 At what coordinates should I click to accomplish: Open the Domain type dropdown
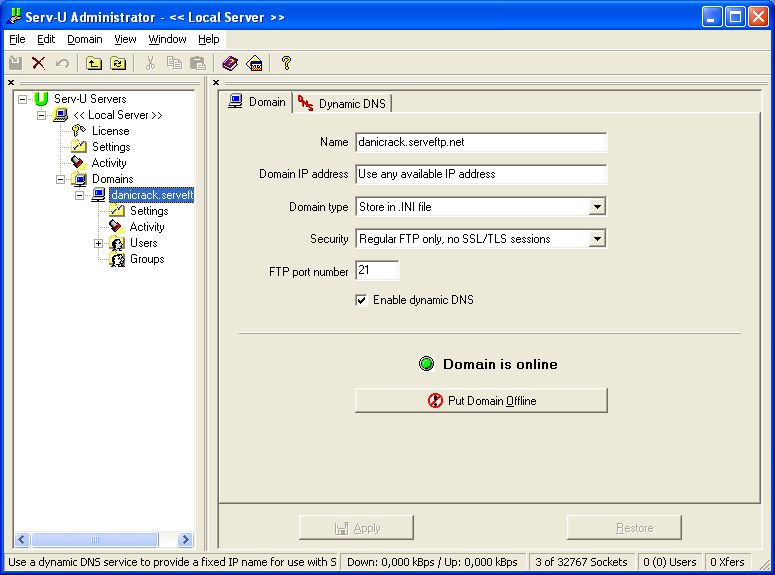[x=597, y=207]
